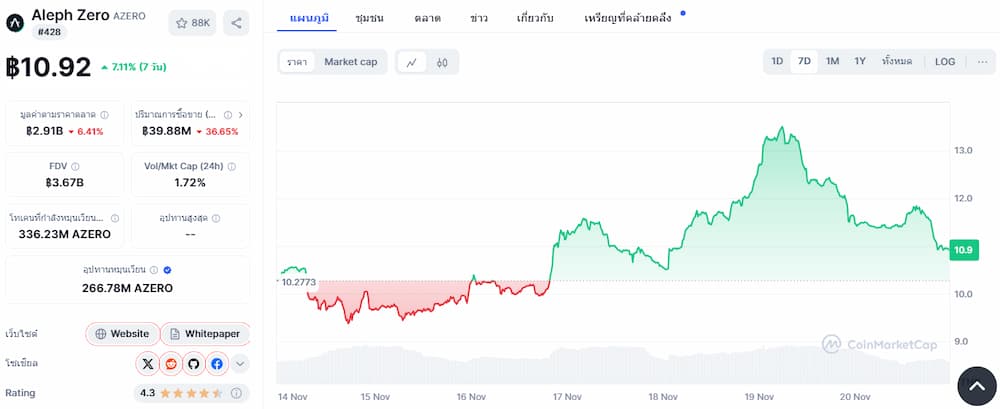The height and width of the screenshot is (409, 1000).
Task: Click the 10.9 current price chart label
Action: tap(964, 250)
